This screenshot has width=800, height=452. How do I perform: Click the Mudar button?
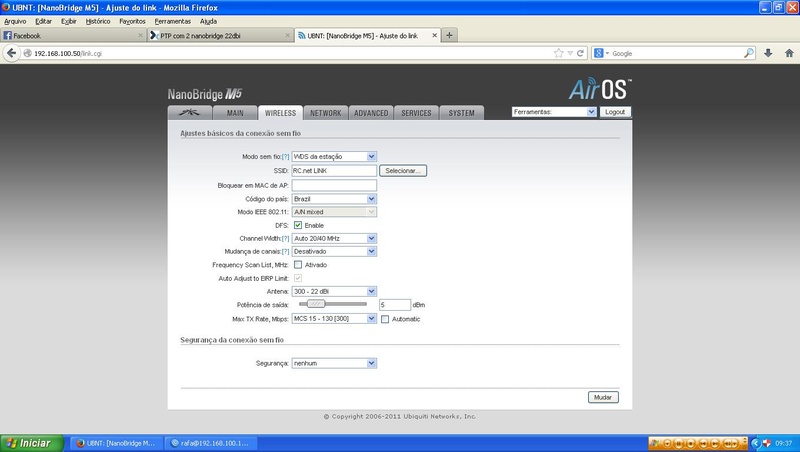pos(603,397)
